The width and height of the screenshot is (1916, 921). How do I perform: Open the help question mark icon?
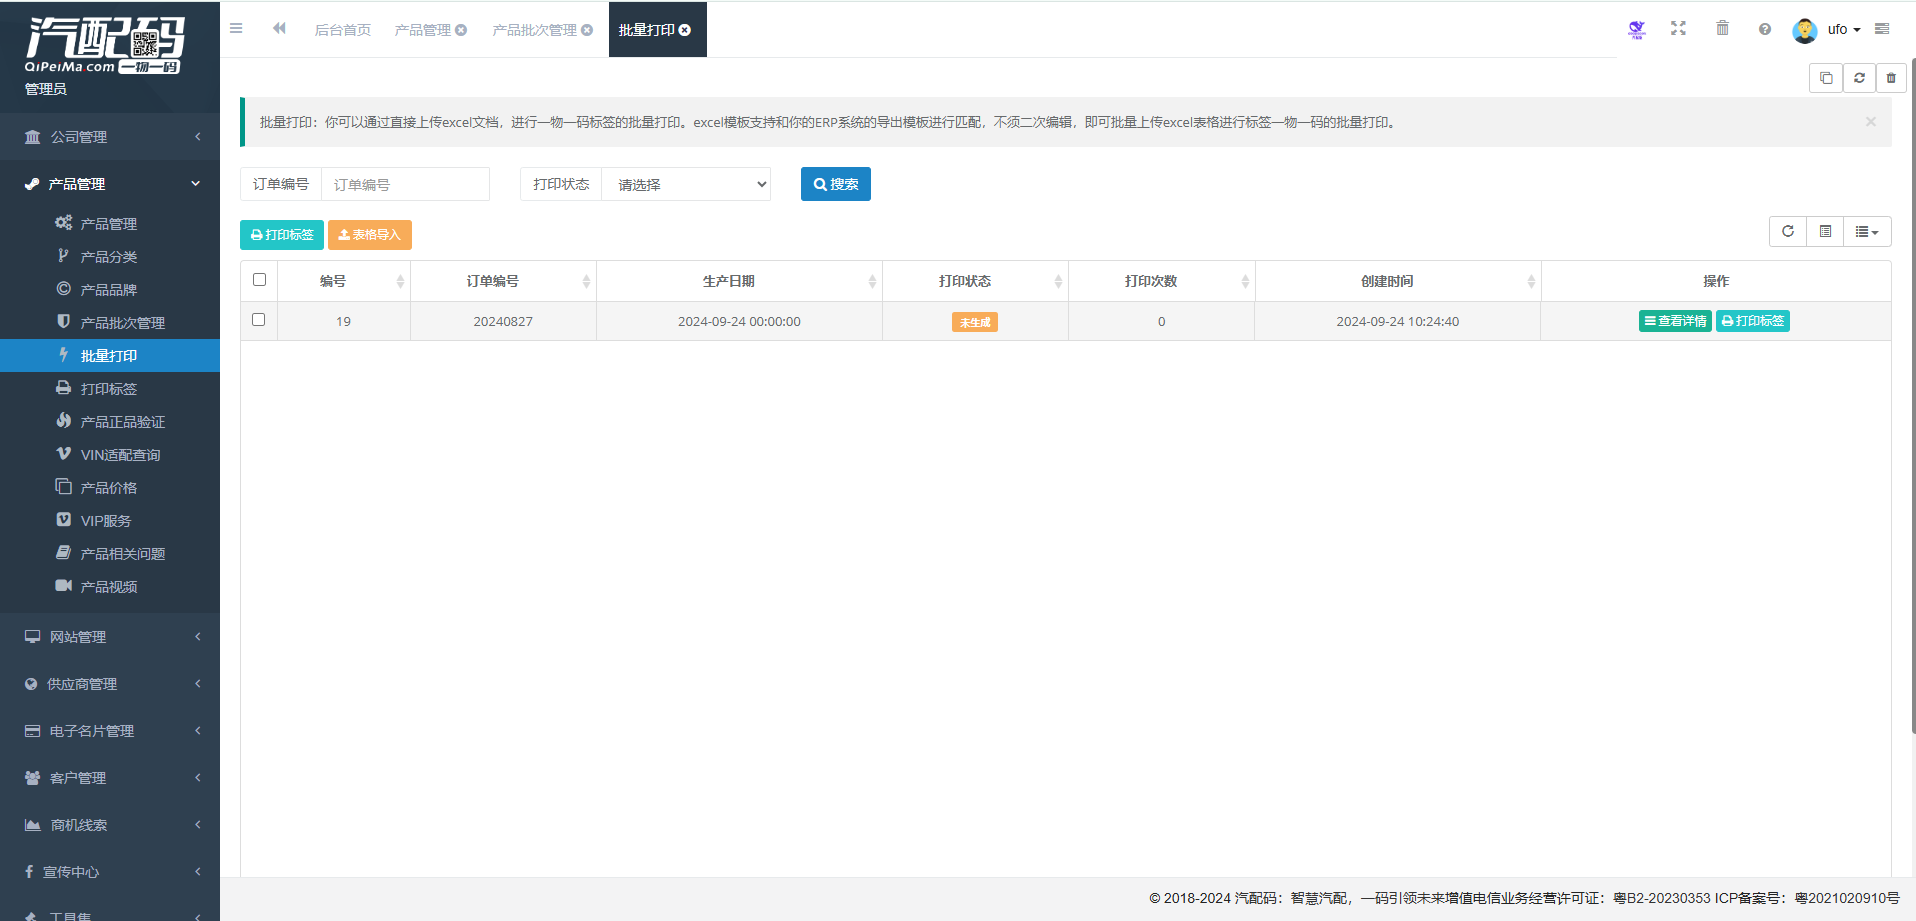point(1765,29)
